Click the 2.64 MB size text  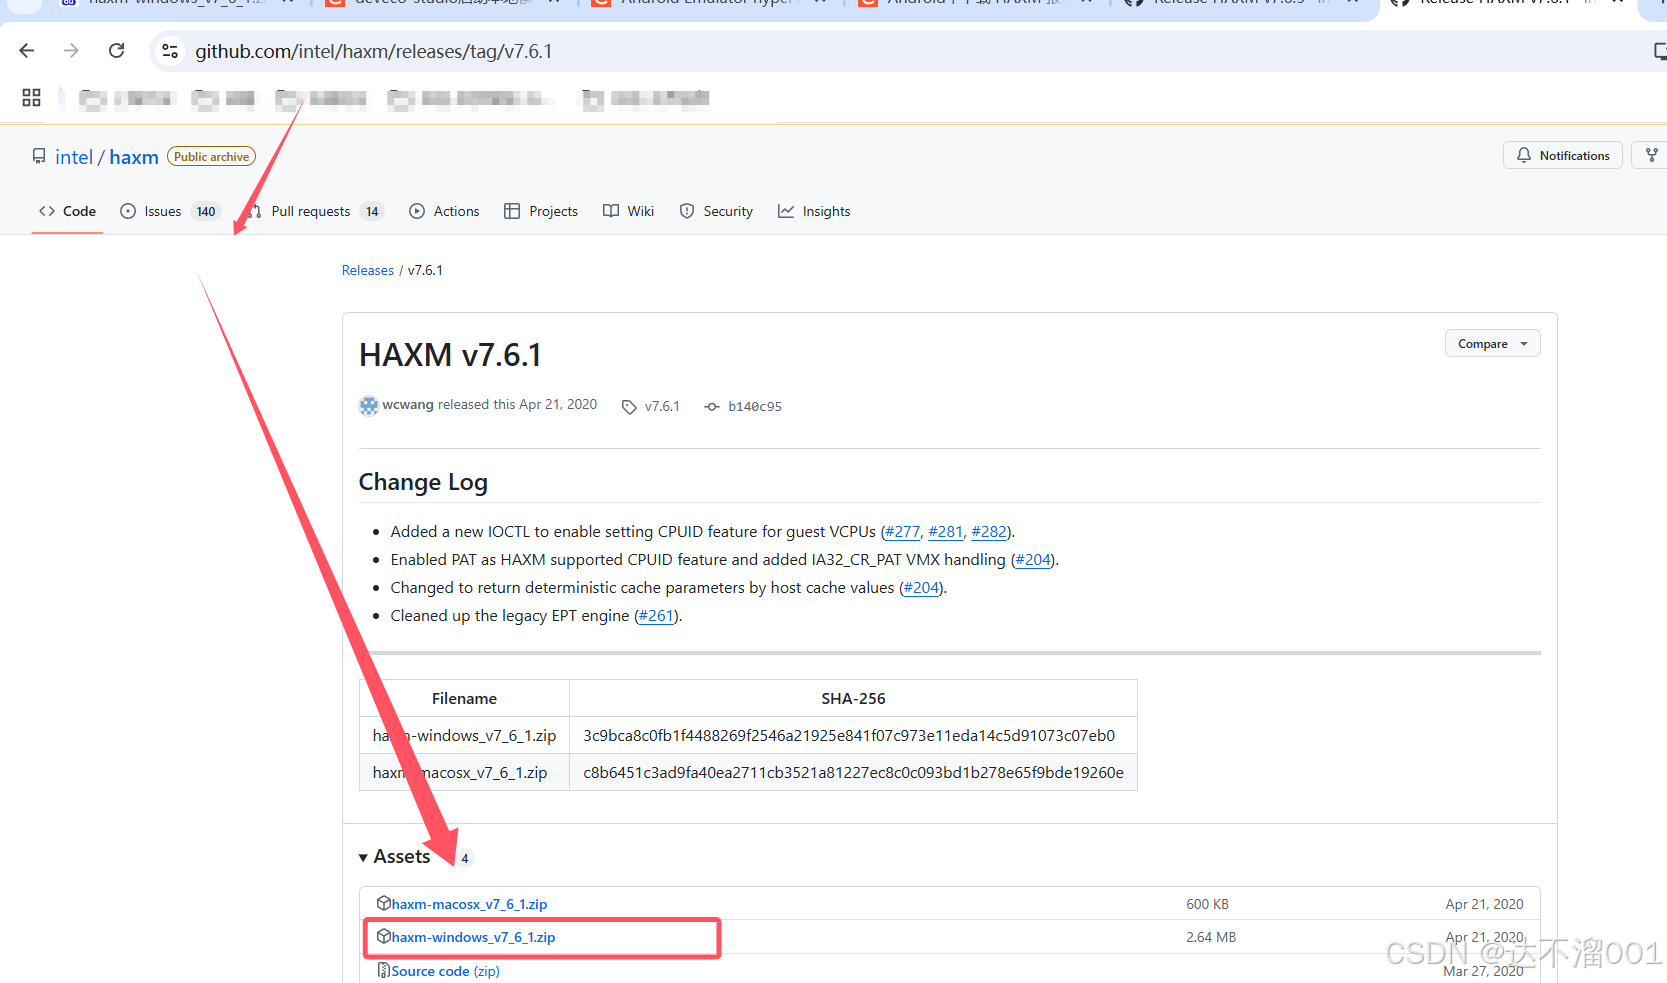1211,937
